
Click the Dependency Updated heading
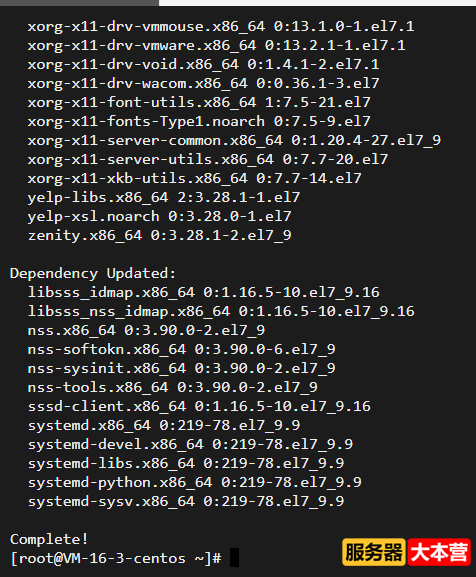(x=93, y=273)
